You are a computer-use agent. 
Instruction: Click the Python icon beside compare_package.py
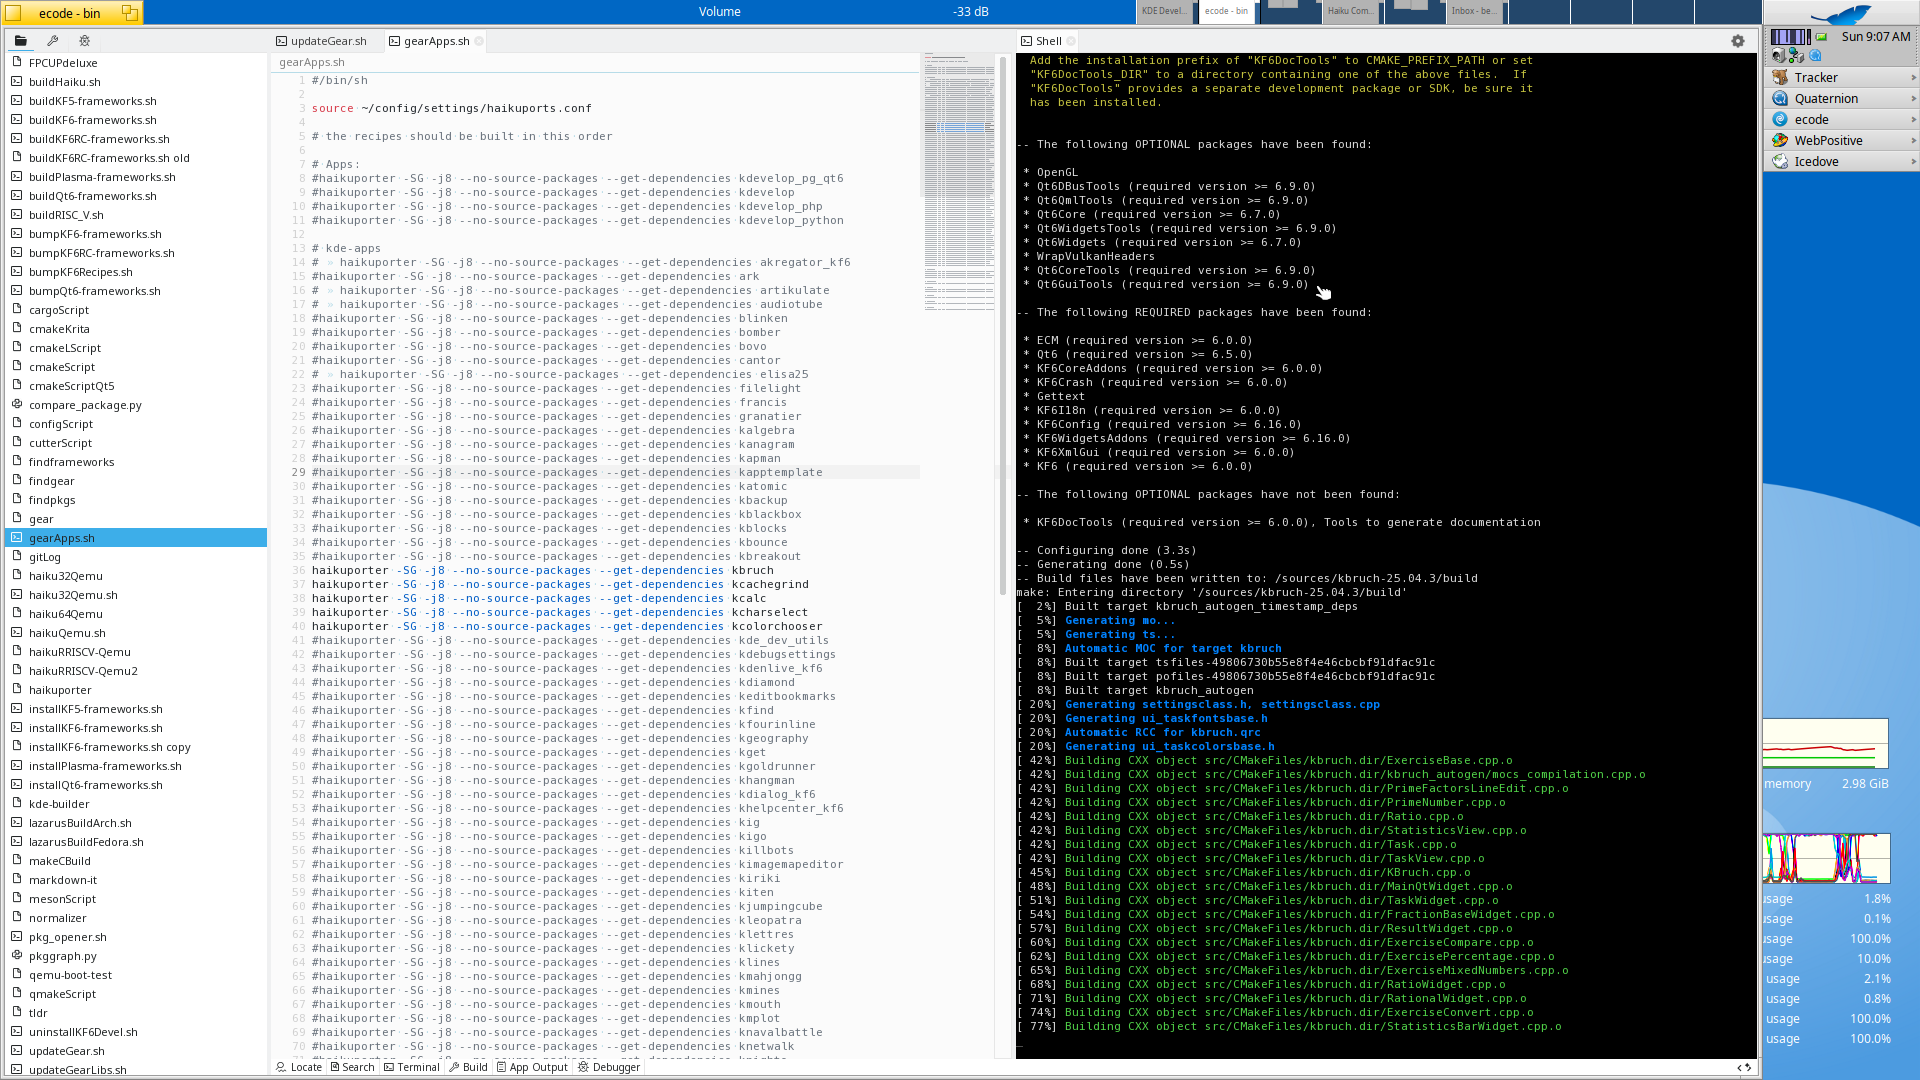coord(17,405)
